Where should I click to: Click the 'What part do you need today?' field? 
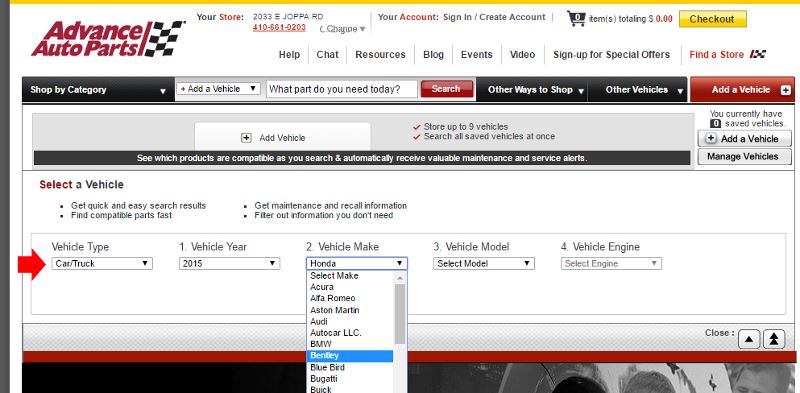point(342,89)
